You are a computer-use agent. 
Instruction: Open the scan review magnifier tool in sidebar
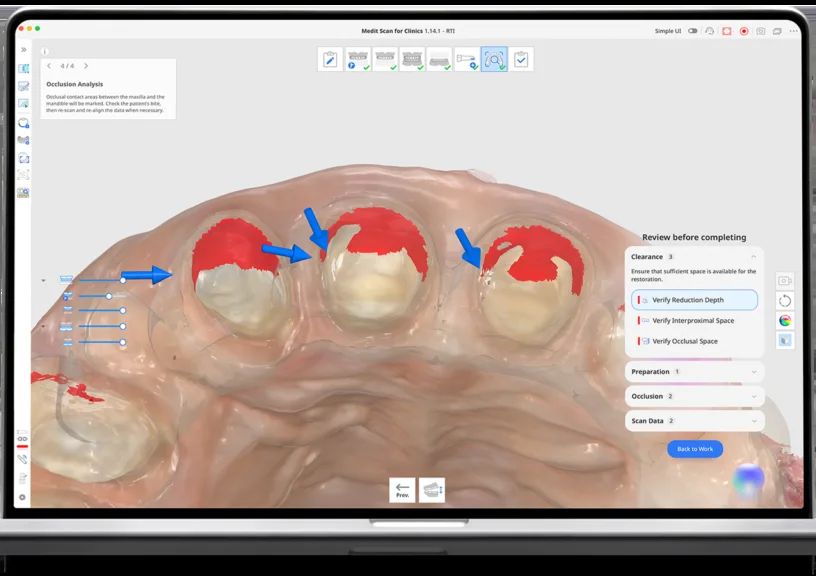[23, 193]
